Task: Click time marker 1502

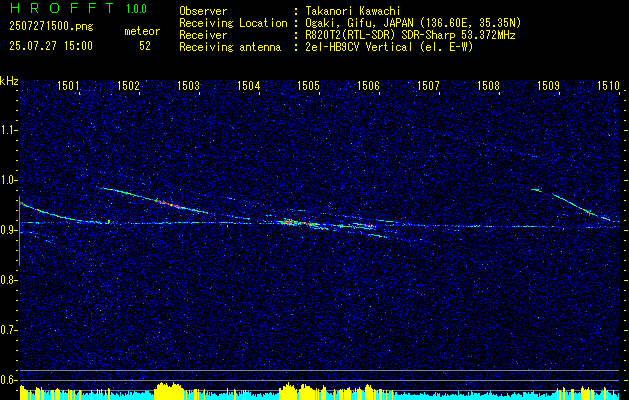Action: coord(128,85)
